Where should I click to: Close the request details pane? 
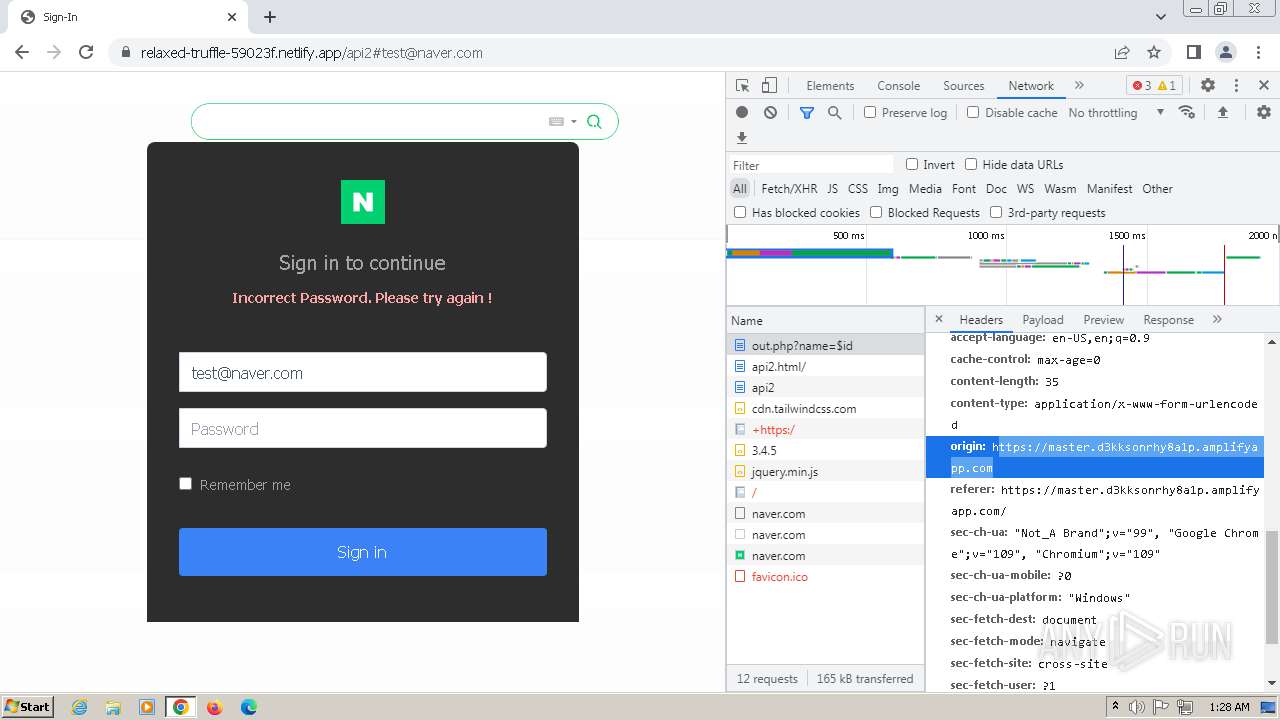(x=938, y=319)
